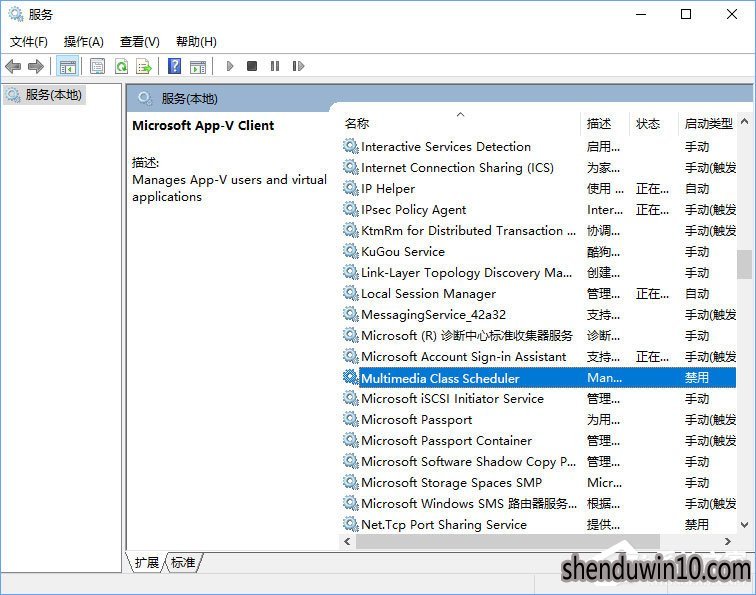Click the horizontal scrollbar right arrow
The image size is (756, 595).
[728, 541]
